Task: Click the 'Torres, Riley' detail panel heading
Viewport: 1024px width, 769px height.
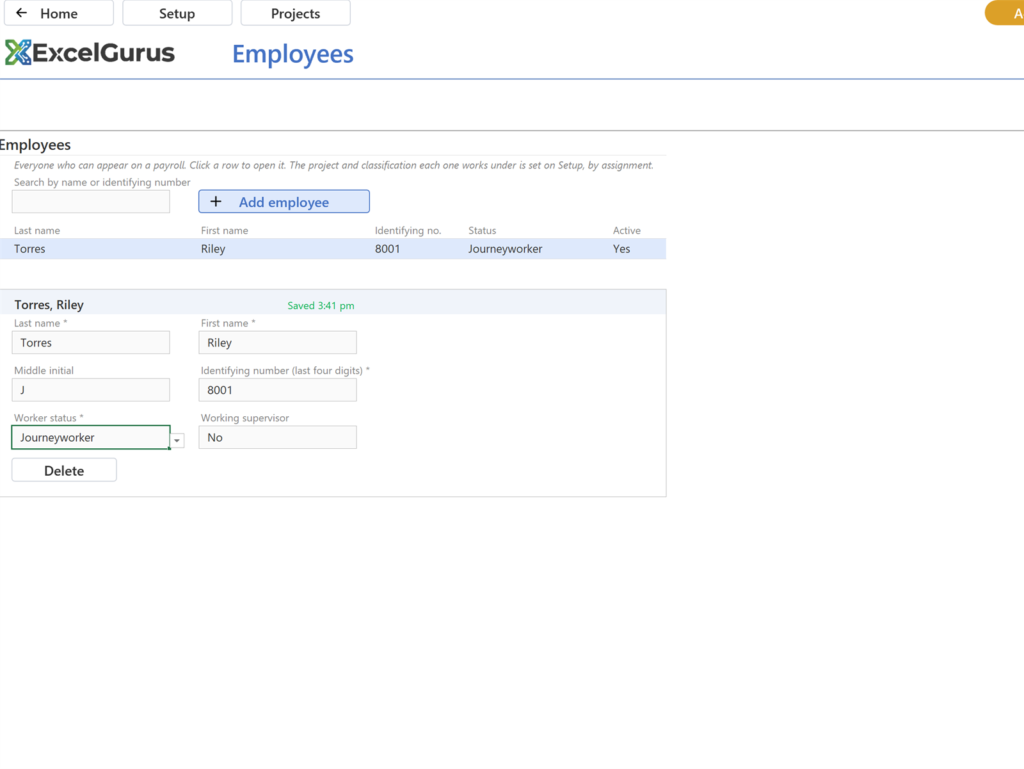Action: pos(49,305)
